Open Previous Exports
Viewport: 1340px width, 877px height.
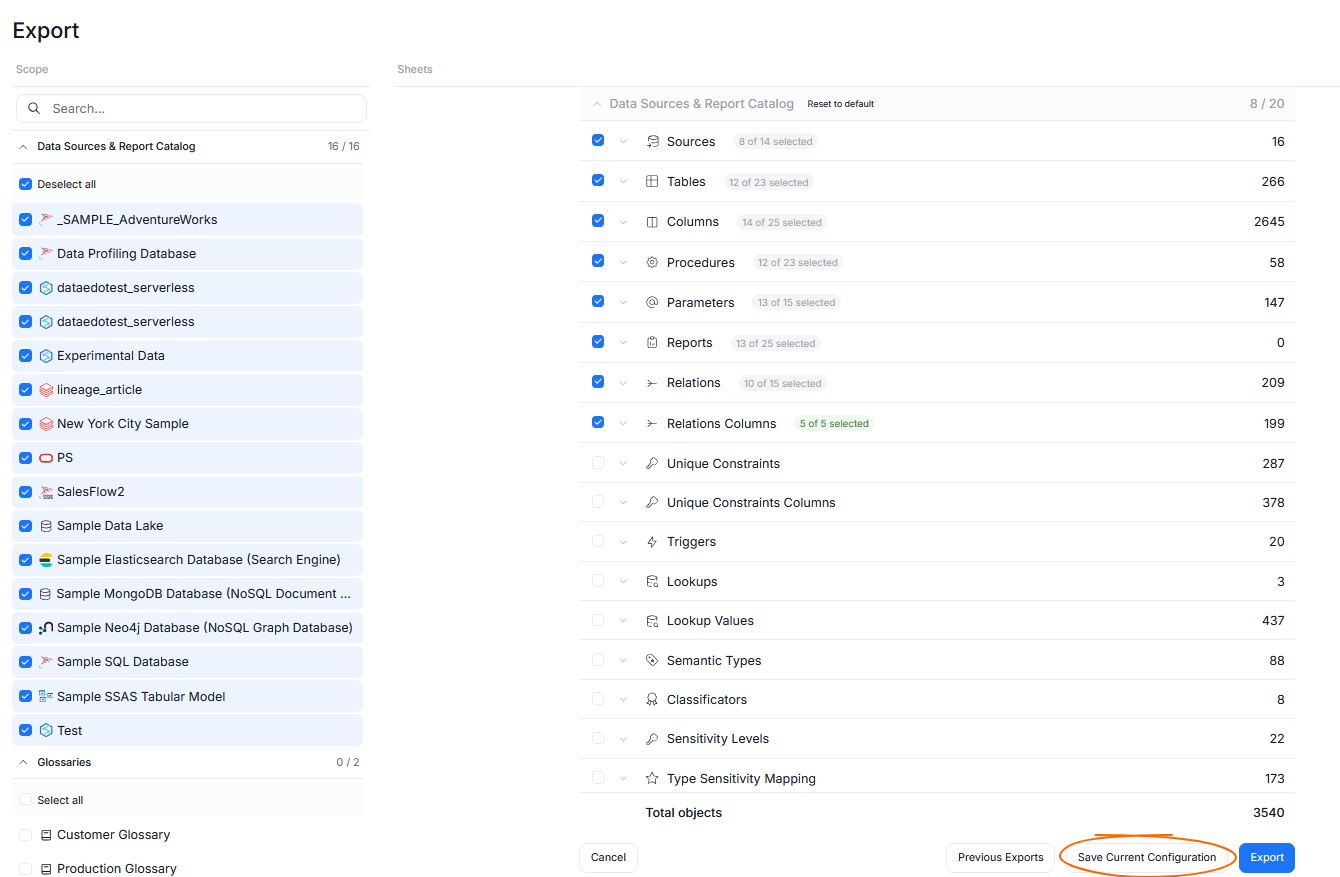click(1000, 857)
